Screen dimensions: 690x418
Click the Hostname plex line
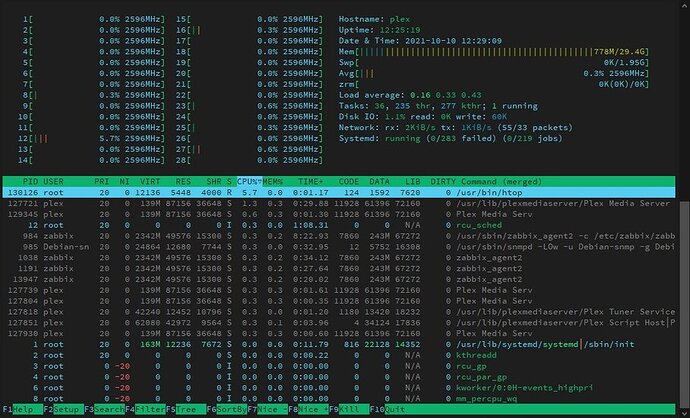tap(374, 19)
